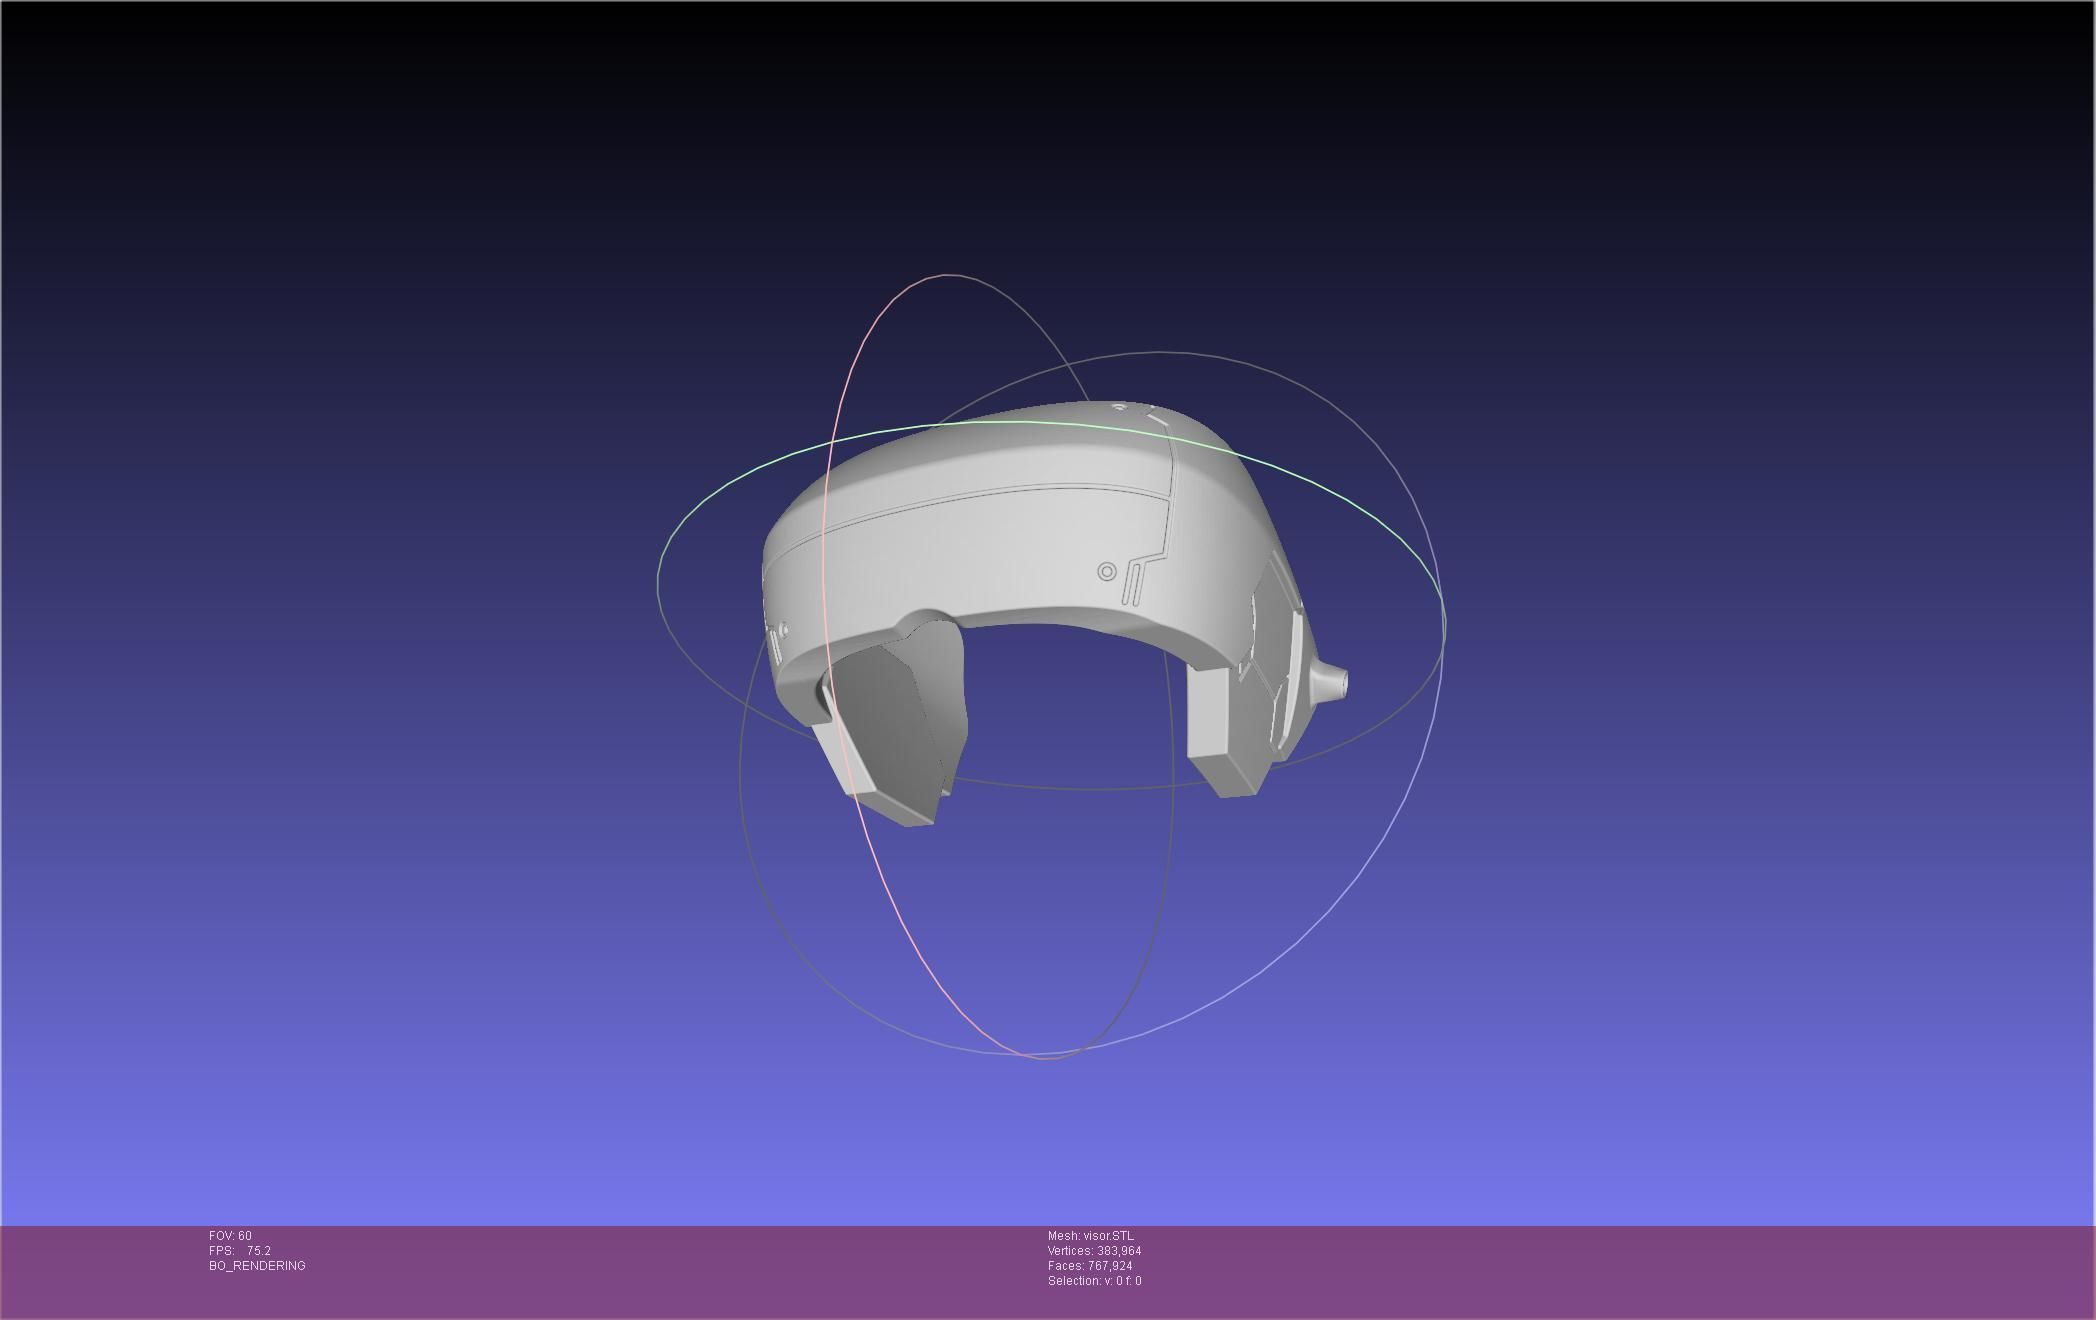
Task: Click the BO_RENDERING status label
Action: [257, 1266]
